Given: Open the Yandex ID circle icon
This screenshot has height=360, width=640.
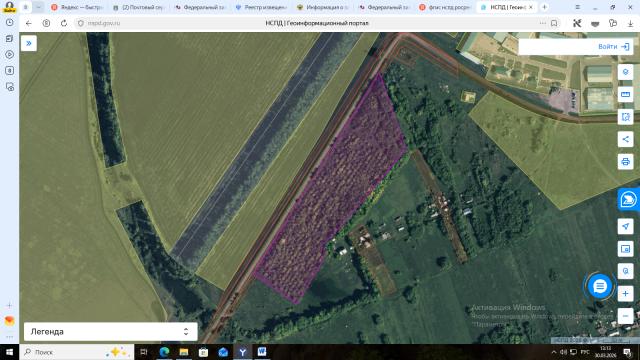Looking at the screenshot, I should point(47,23).
